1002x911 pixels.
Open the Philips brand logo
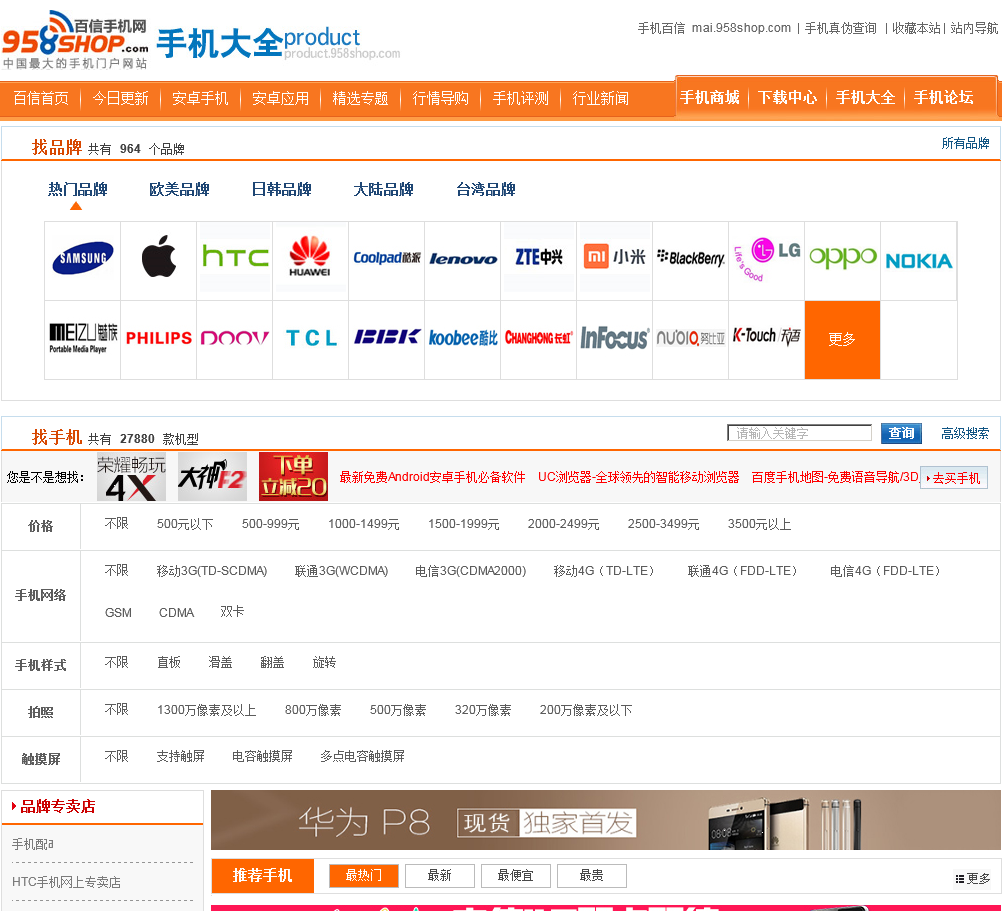[x=158, y=338]
